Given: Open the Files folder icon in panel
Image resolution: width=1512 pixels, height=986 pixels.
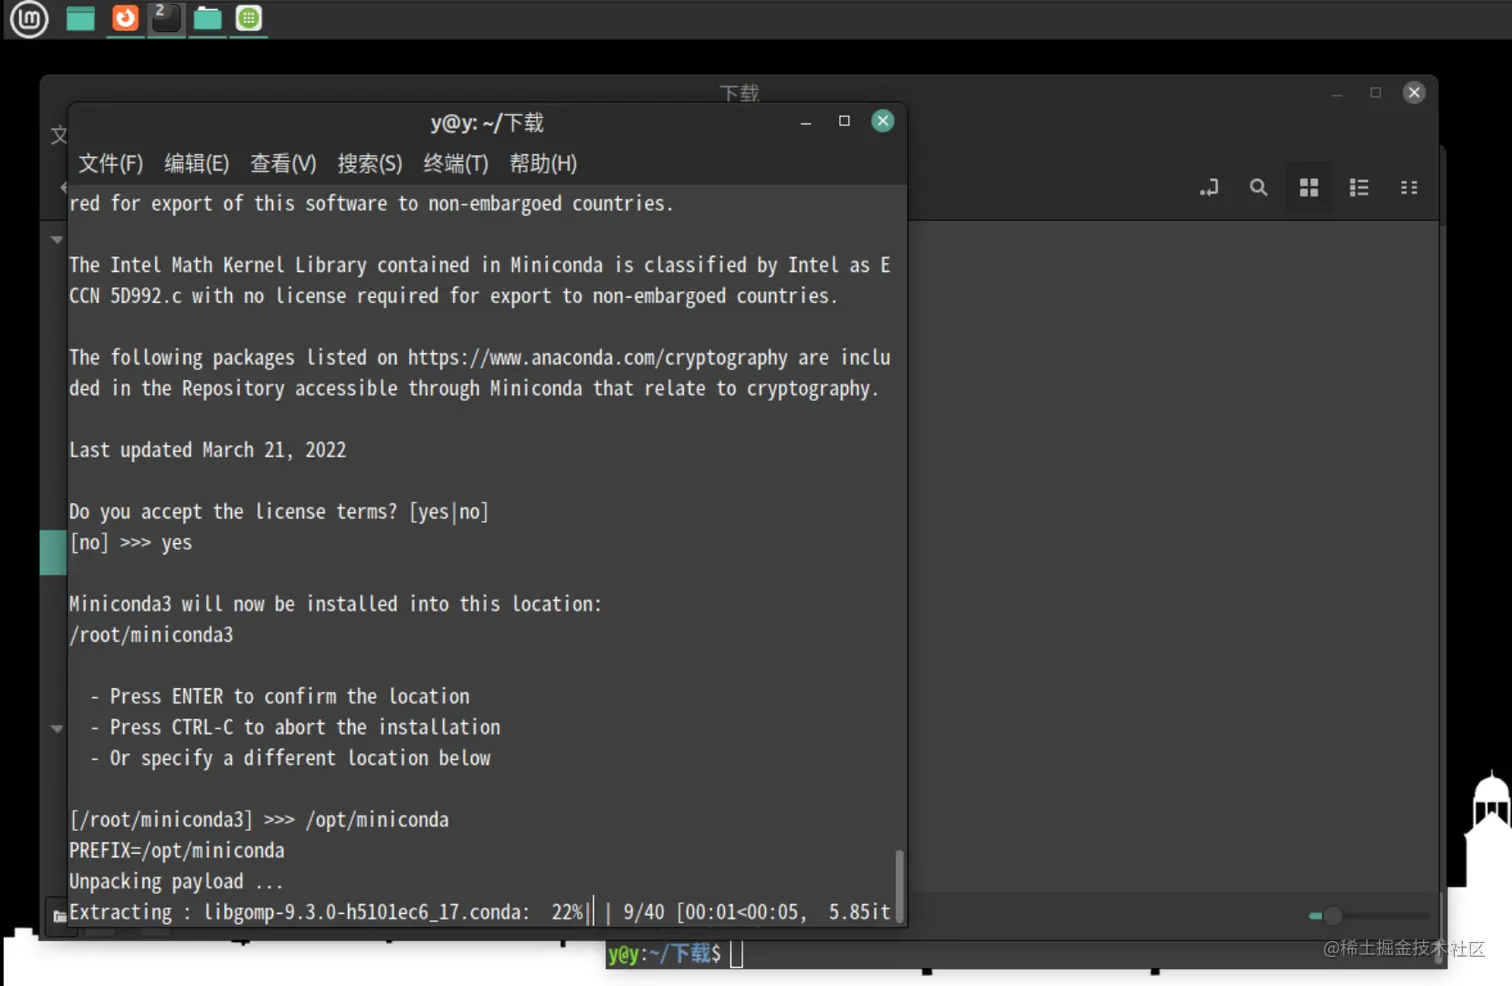Looking at the screenshot, I should [207, 18].
